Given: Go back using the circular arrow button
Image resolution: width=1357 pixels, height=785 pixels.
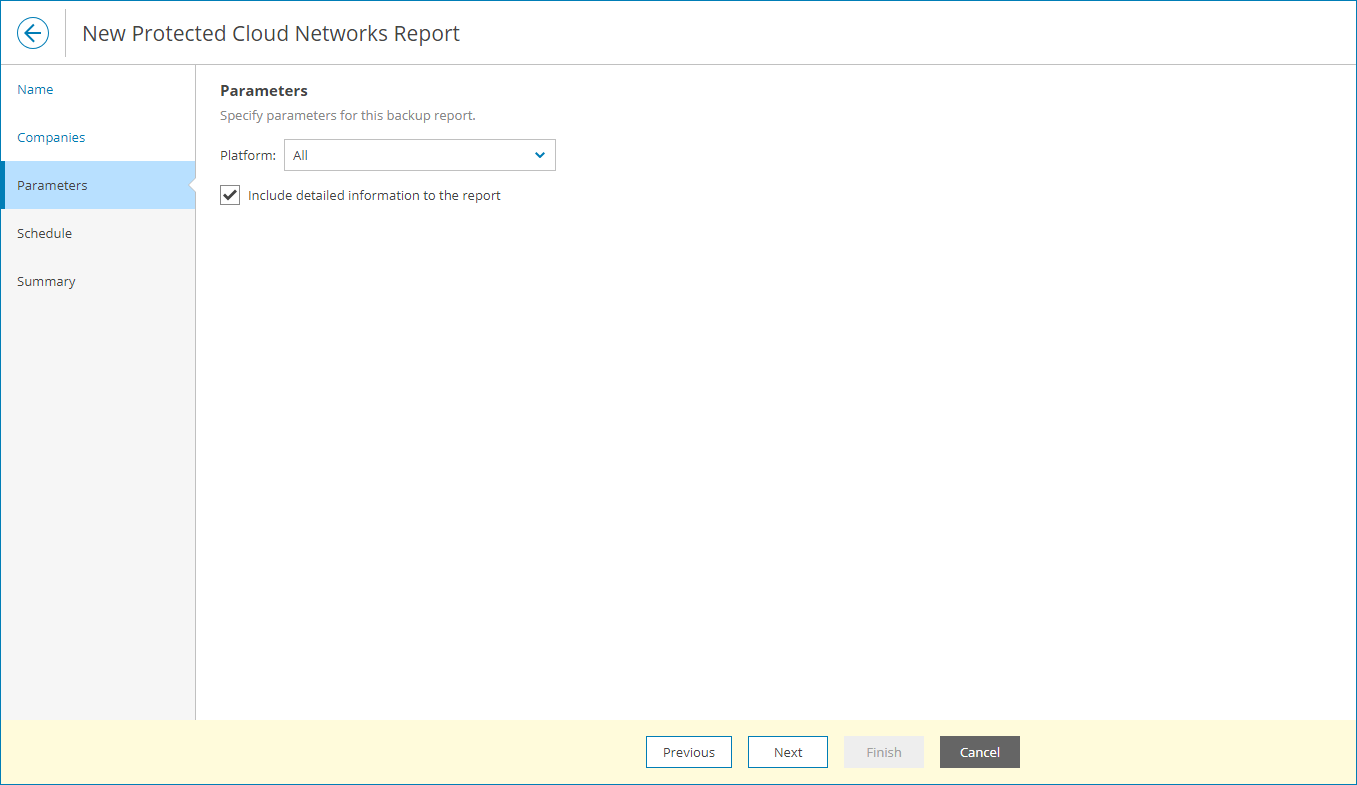Looking at the screenshot, I should click(33, 33).
